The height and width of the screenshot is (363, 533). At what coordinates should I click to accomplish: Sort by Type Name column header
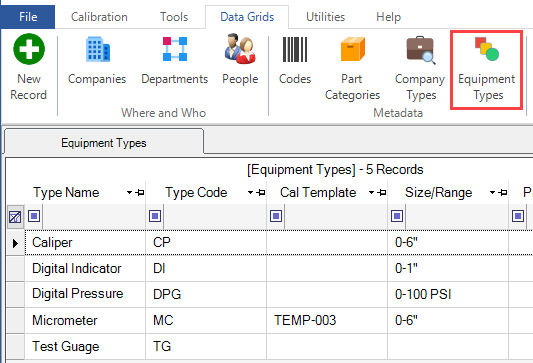coord(66,193)
